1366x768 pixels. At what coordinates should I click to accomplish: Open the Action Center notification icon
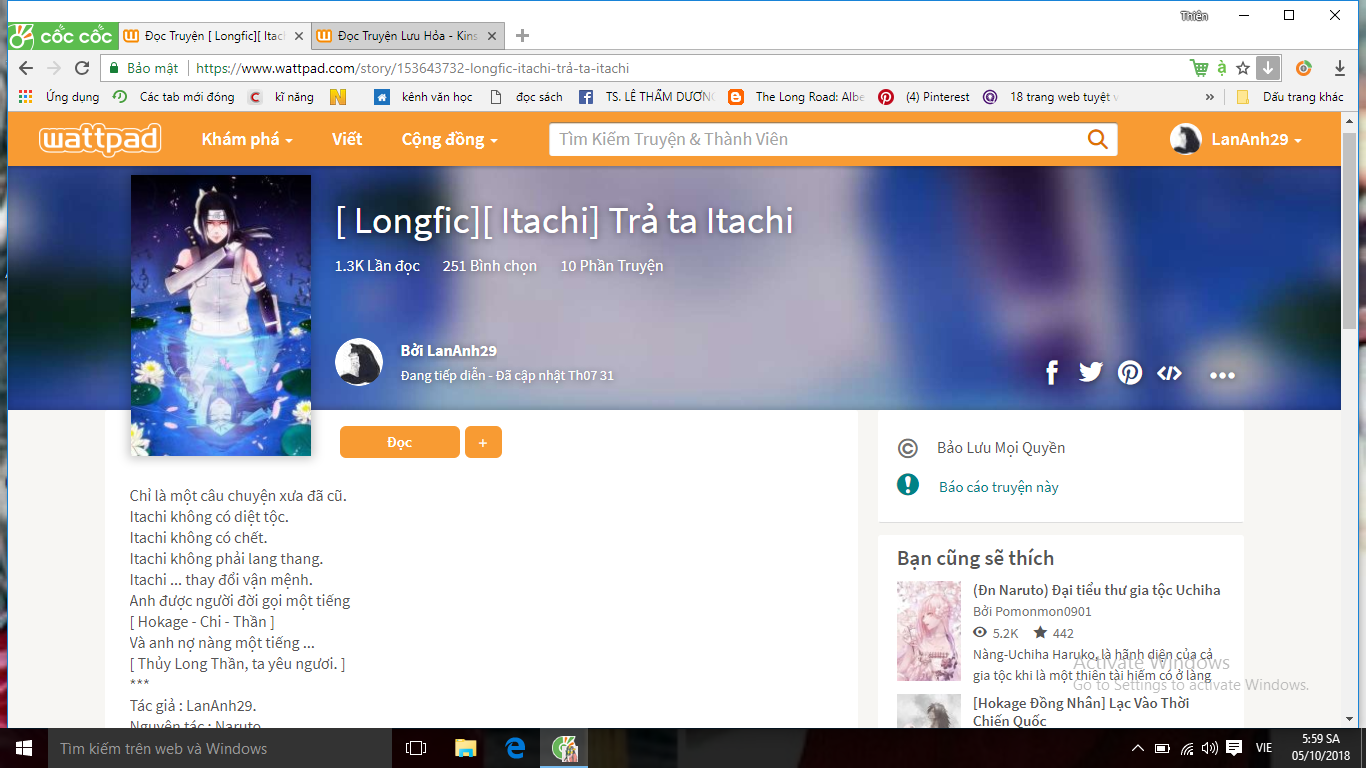(x=1234, y=748)
